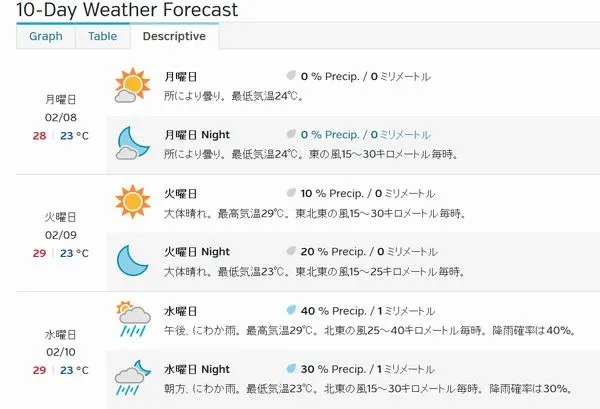Screen dimensions: 600x409
Task: Click the raindrop beside 20 % Precip.
Action: point(291,251)
